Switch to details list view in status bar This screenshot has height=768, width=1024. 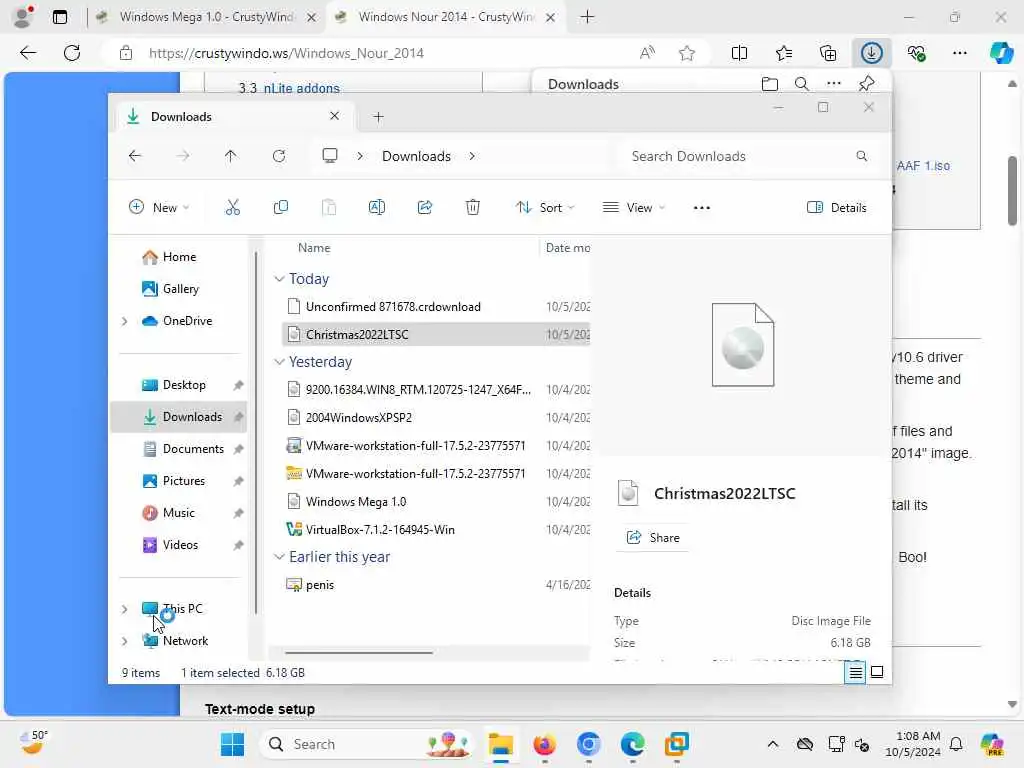tap(856, 672)
